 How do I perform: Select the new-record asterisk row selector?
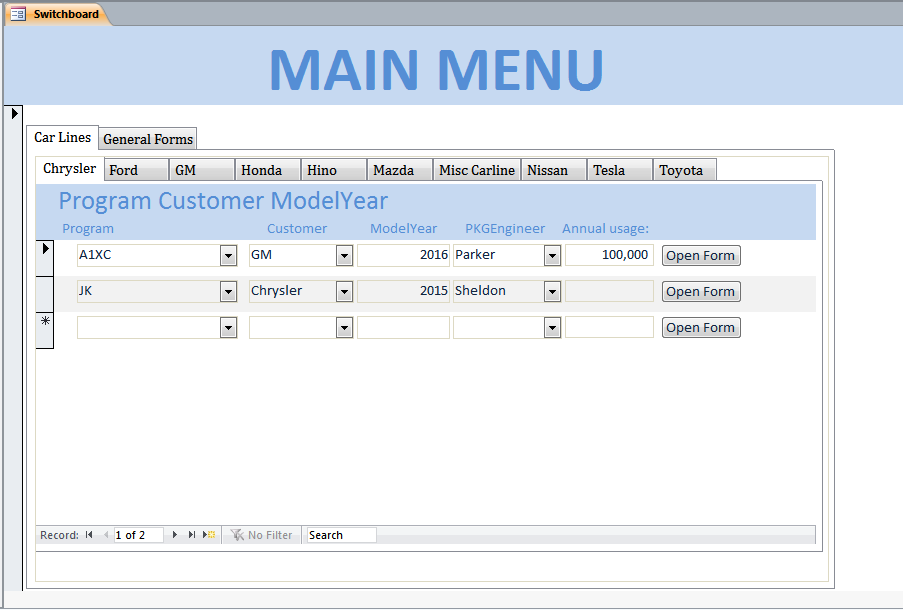point(44,329)
